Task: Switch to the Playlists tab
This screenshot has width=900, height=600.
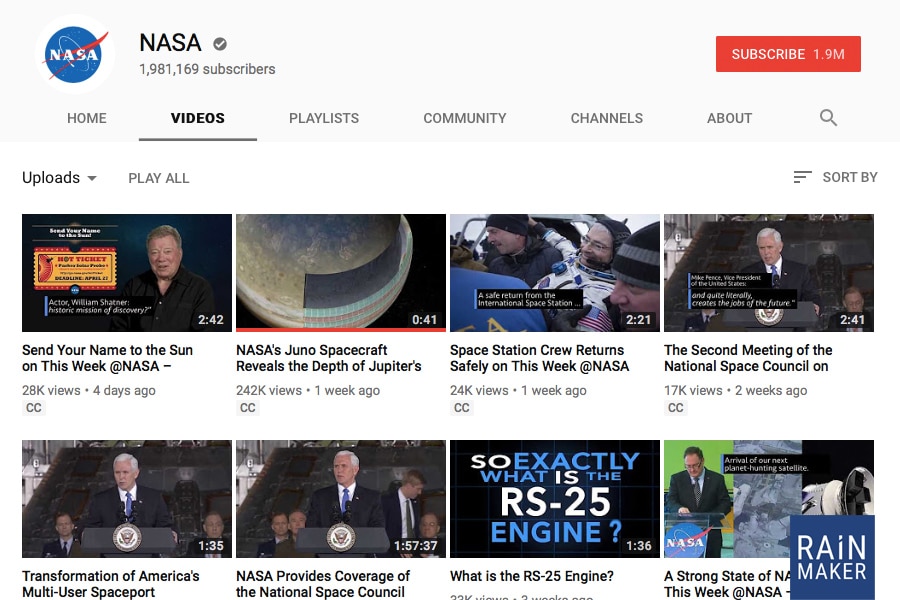Action: tap(324, 118)
